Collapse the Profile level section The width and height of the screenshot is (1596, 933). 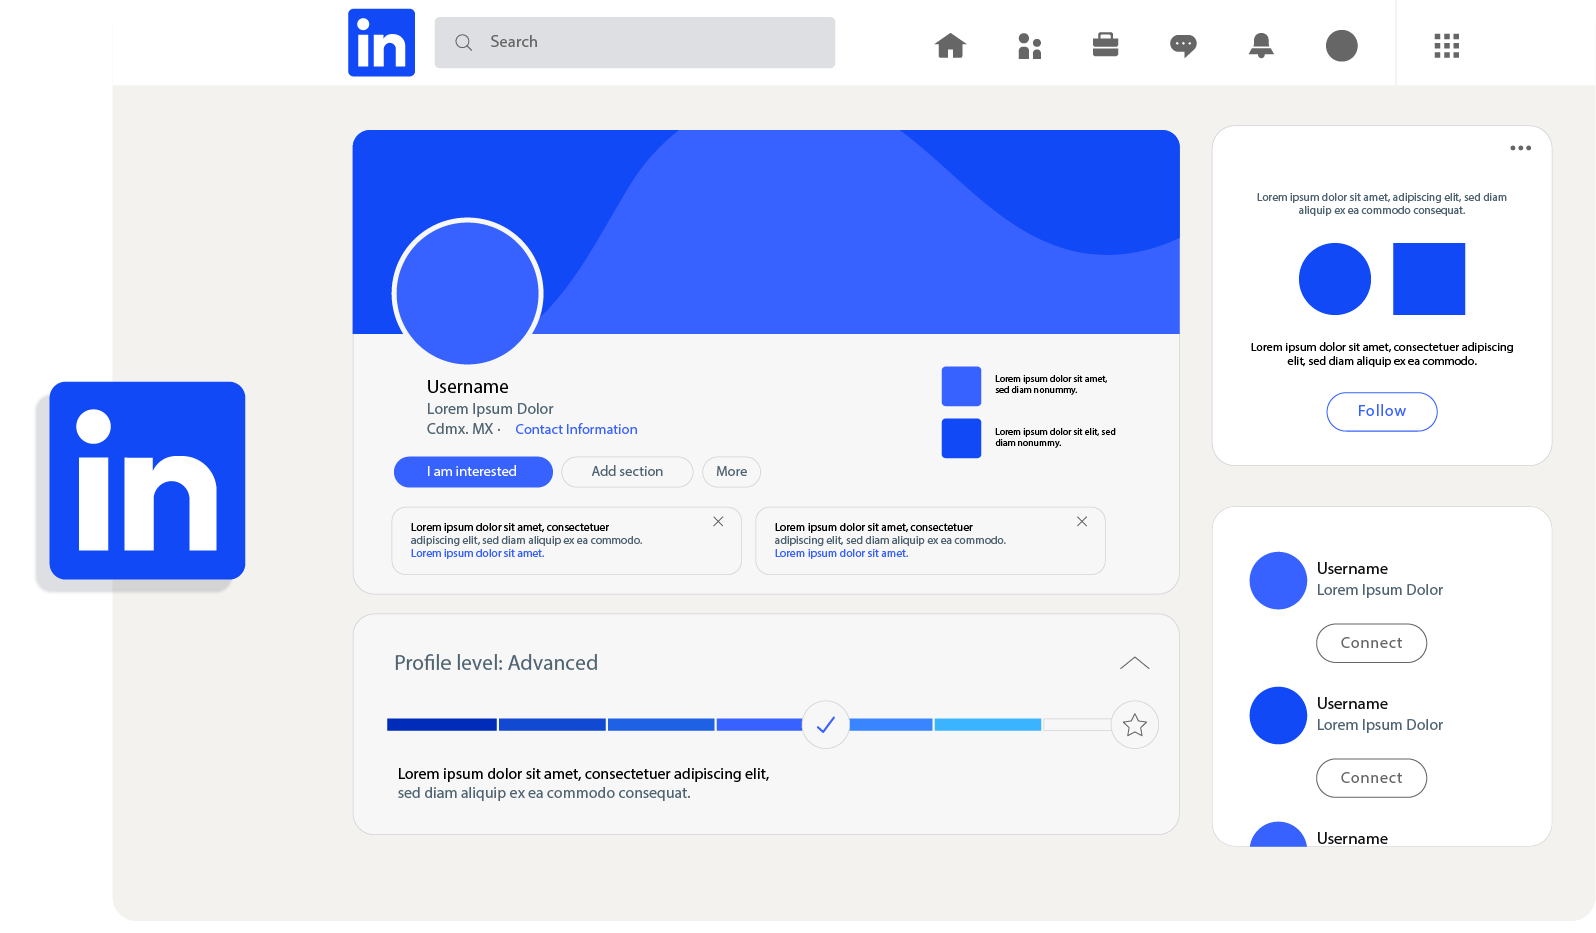pos(1134,663)
